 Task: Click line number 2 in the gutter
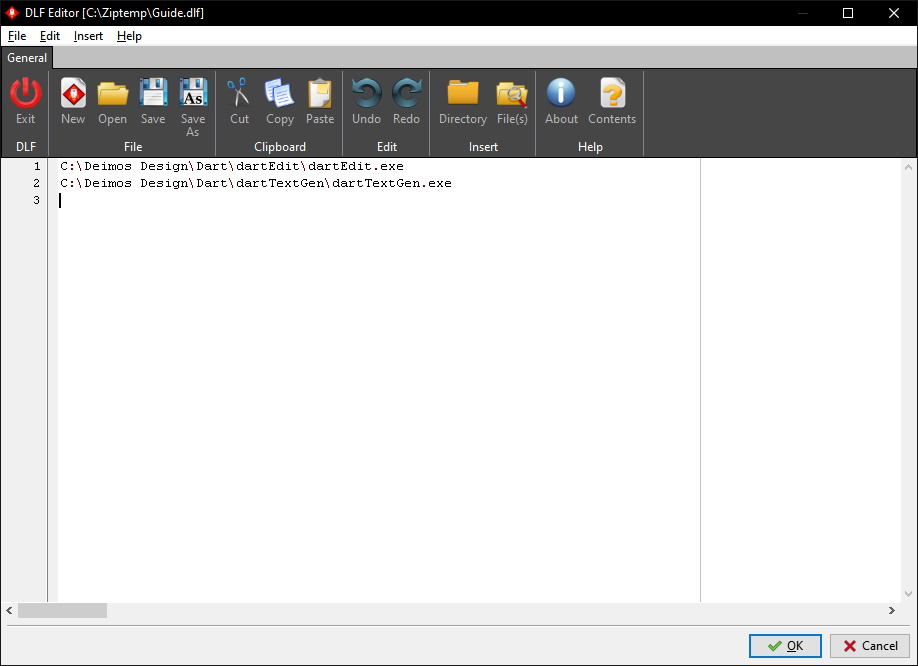click(x=37, y=183)
